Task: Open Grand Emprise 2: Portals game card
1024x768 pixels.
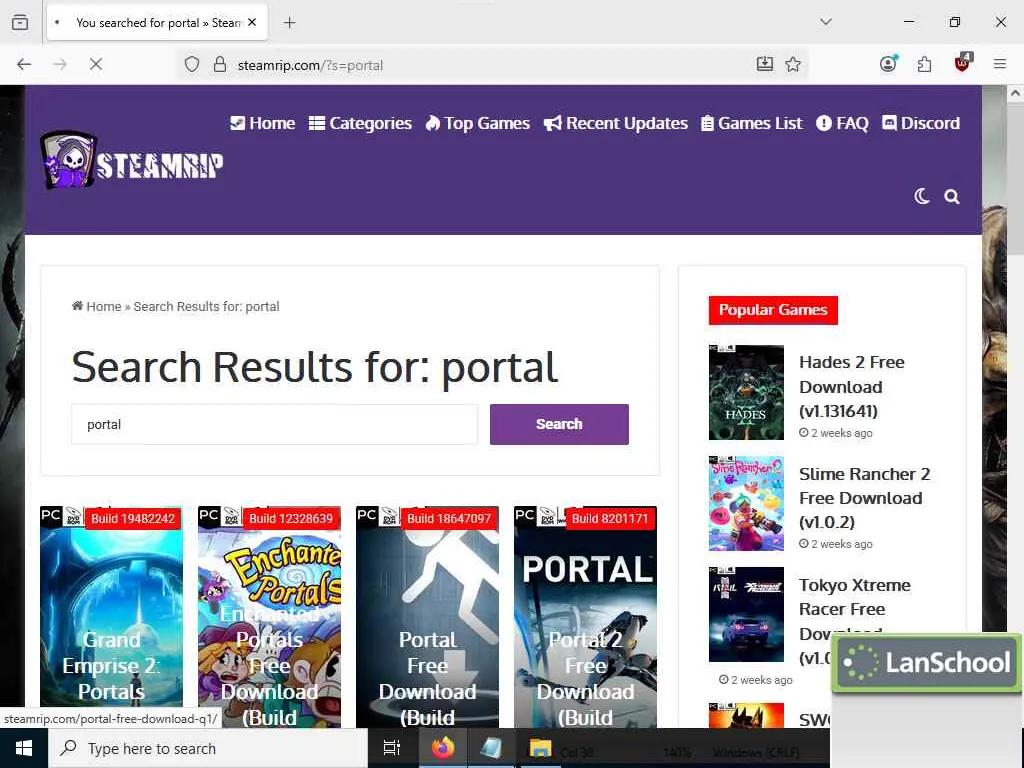Action: pos(111,616)
